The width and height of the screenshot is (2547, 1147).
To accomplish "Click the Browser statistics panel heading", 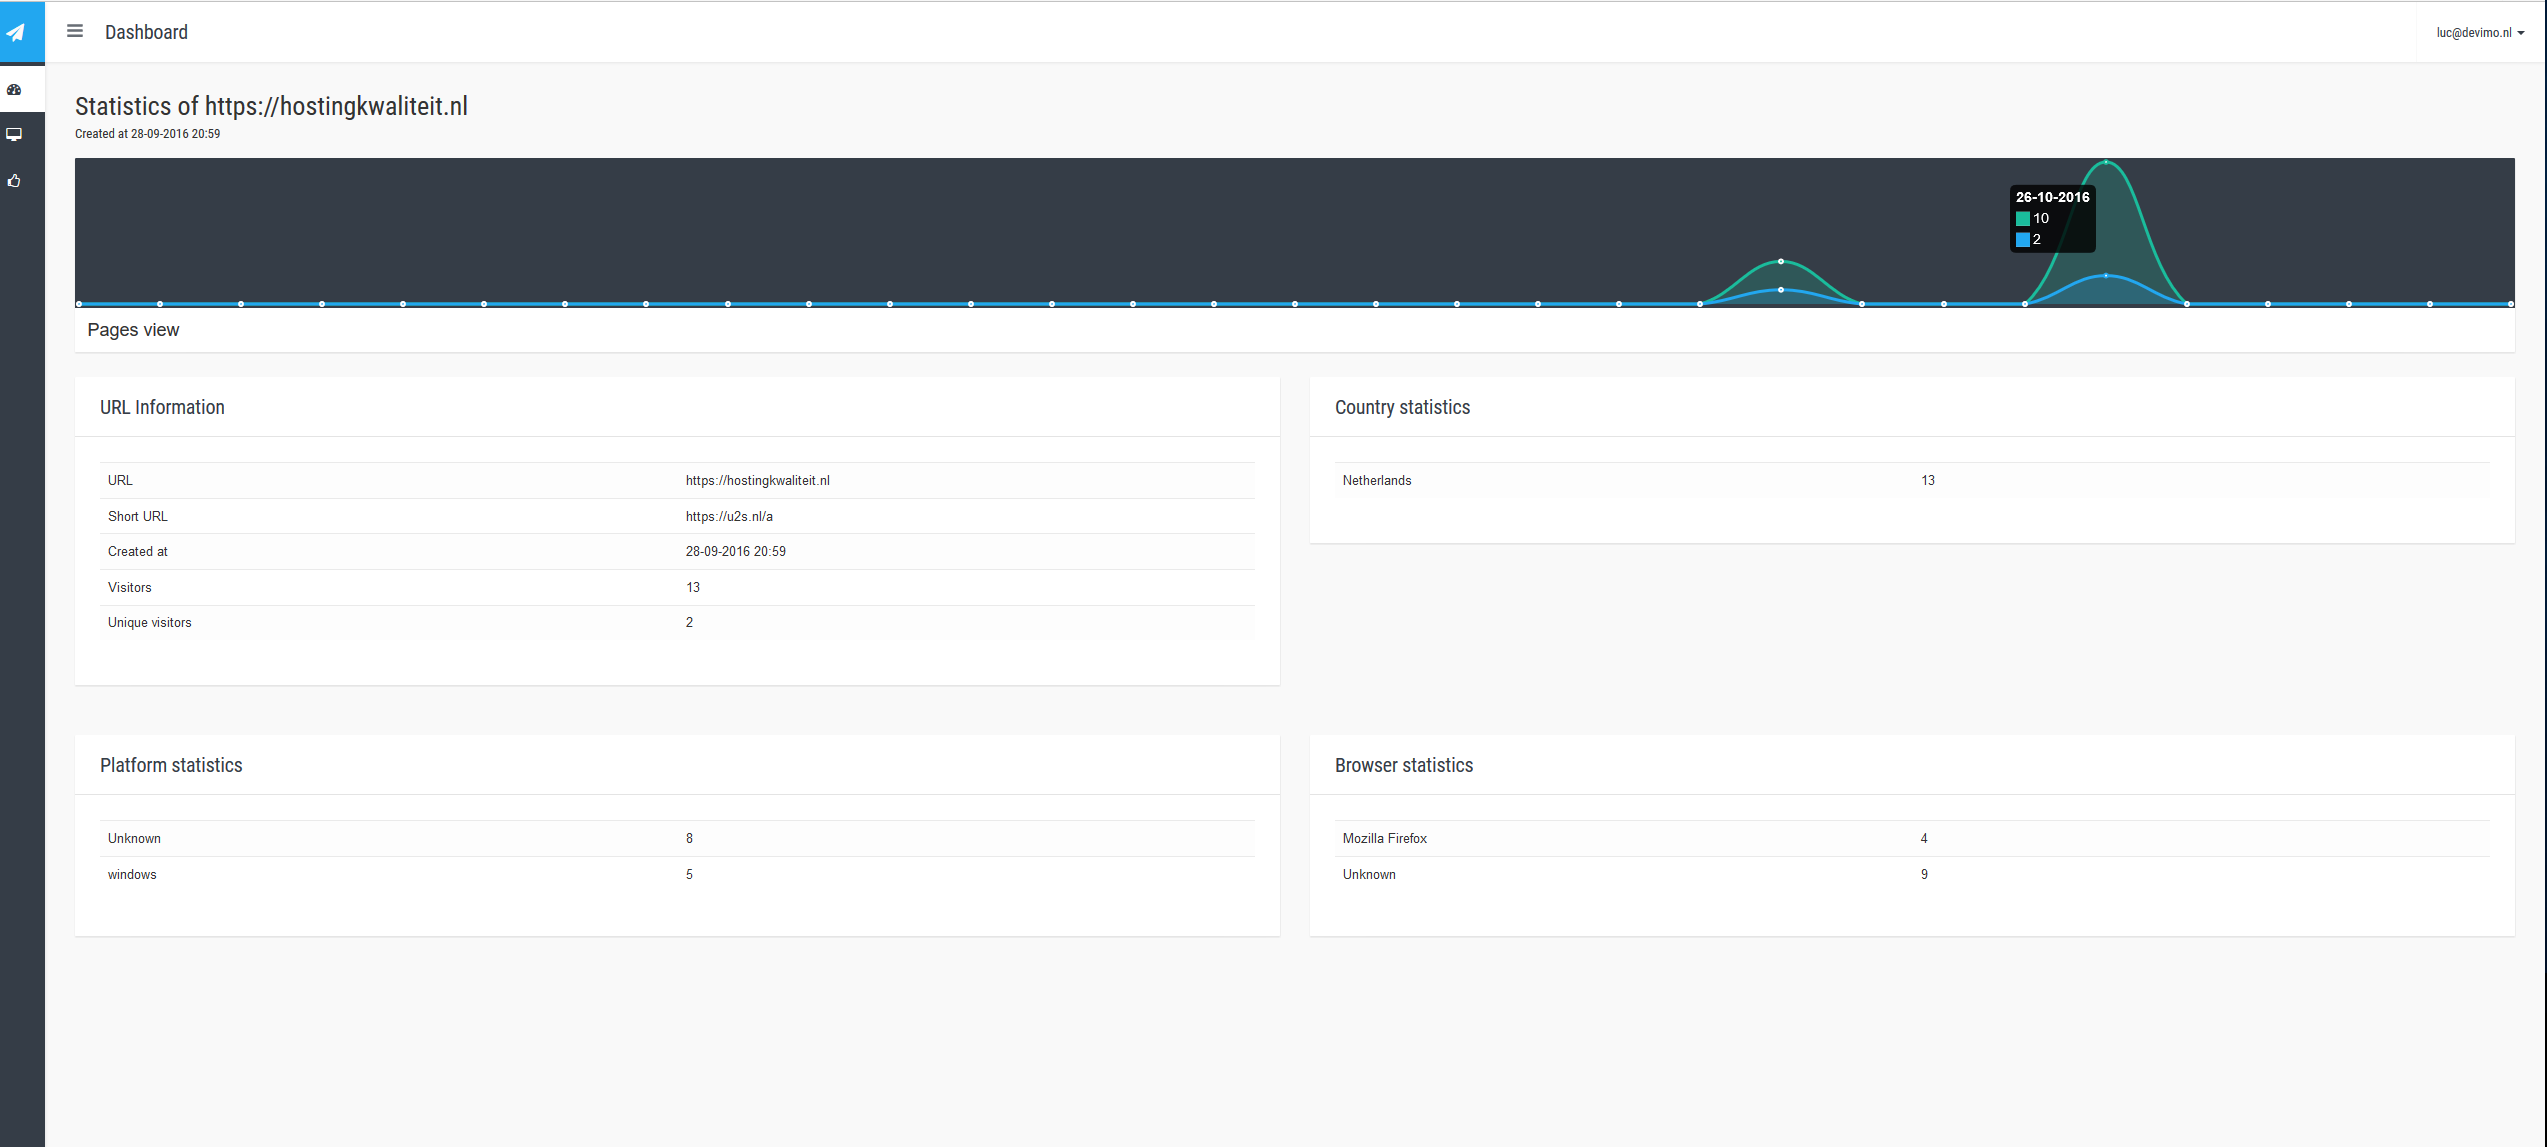I will pos(1403,766).
